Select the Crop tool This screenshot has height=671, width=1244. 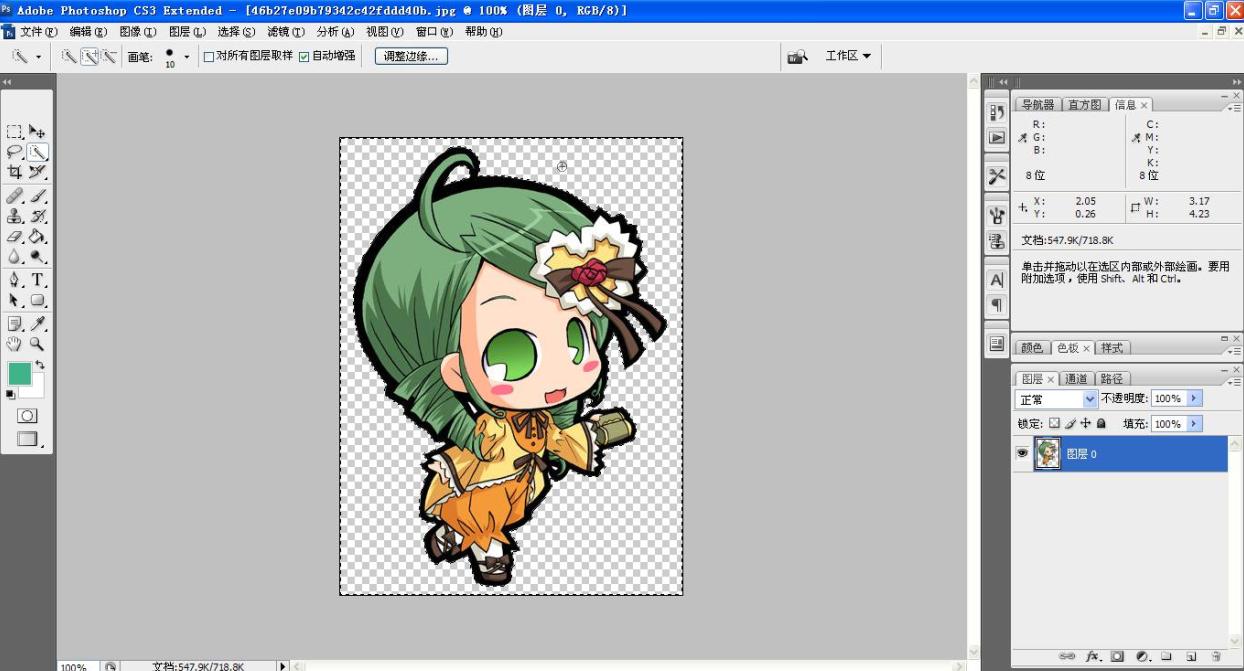14,173
